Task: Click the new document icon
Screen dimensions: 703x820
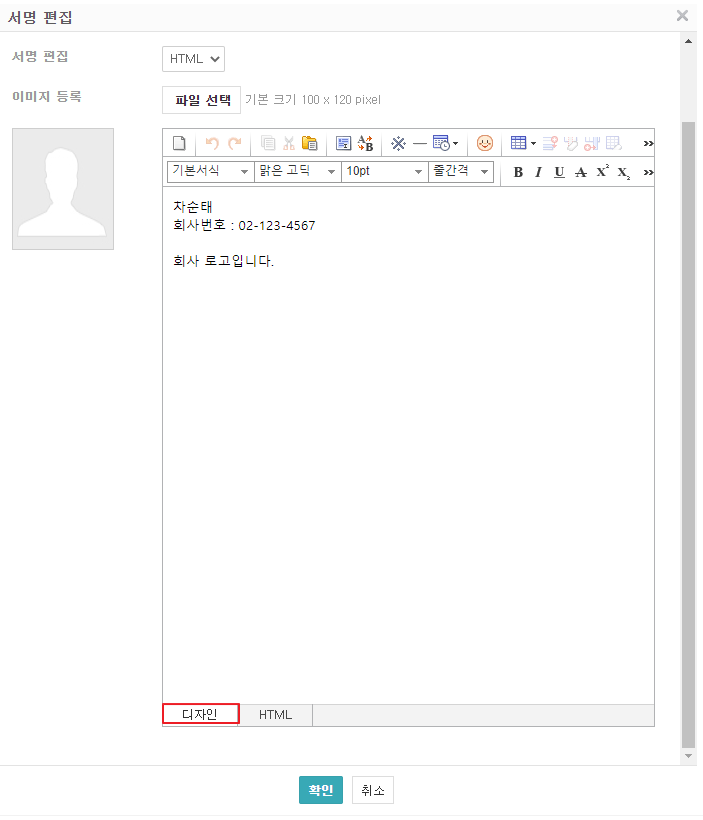Action: (179, 143)
